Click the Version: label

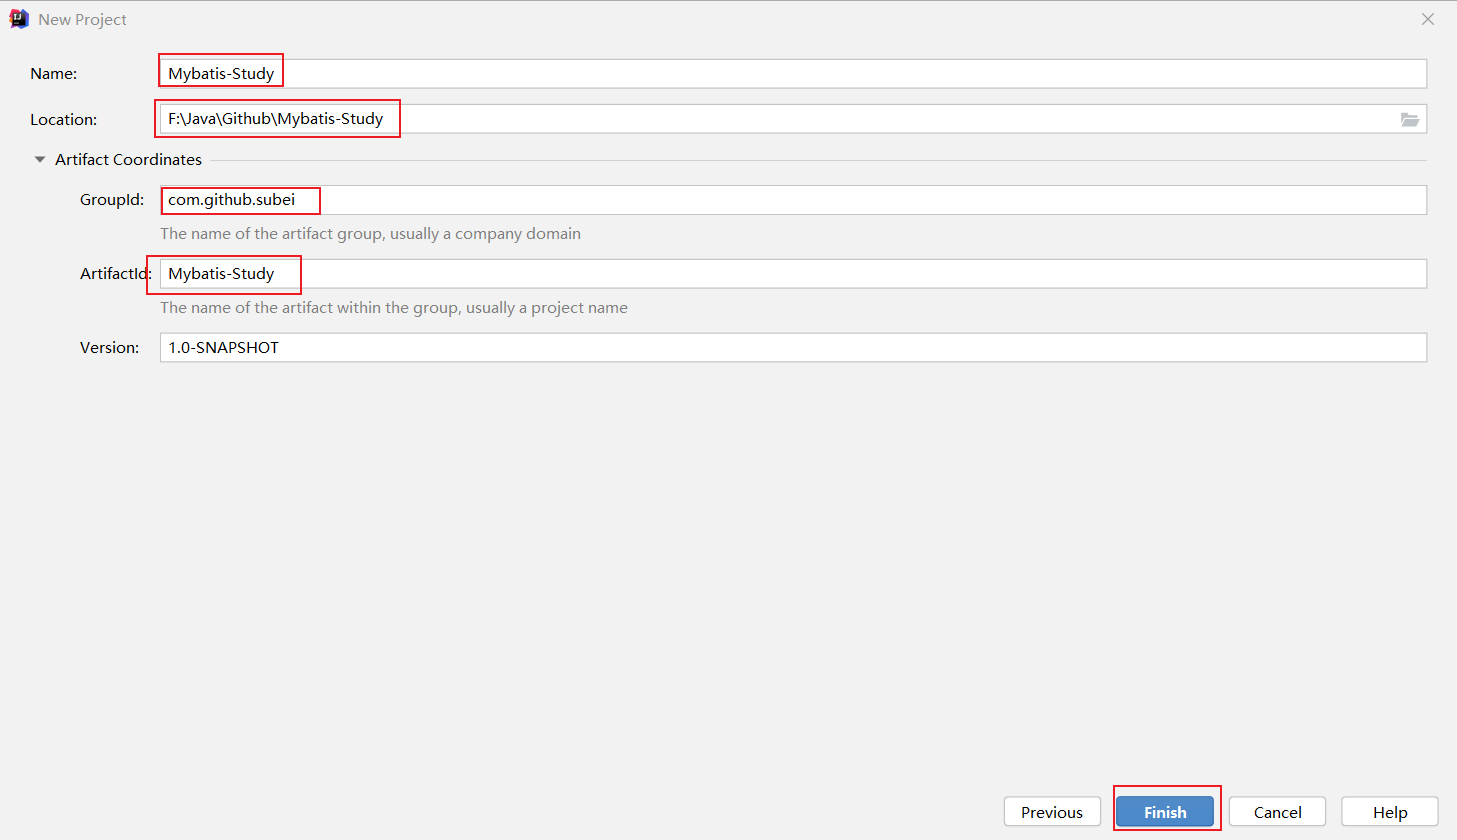click(110, 348)
